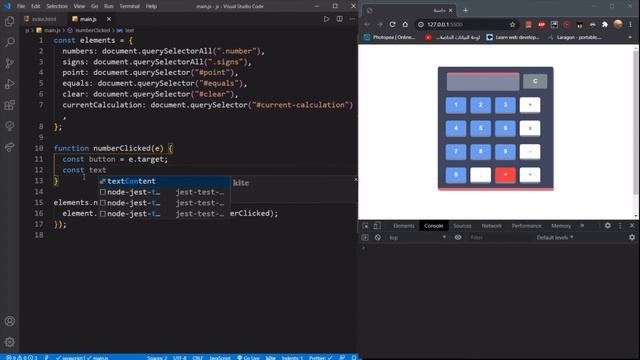Toggle the DevTools device toolbar
The width and height of the screenshot is (640, 360).
(377, 226)
